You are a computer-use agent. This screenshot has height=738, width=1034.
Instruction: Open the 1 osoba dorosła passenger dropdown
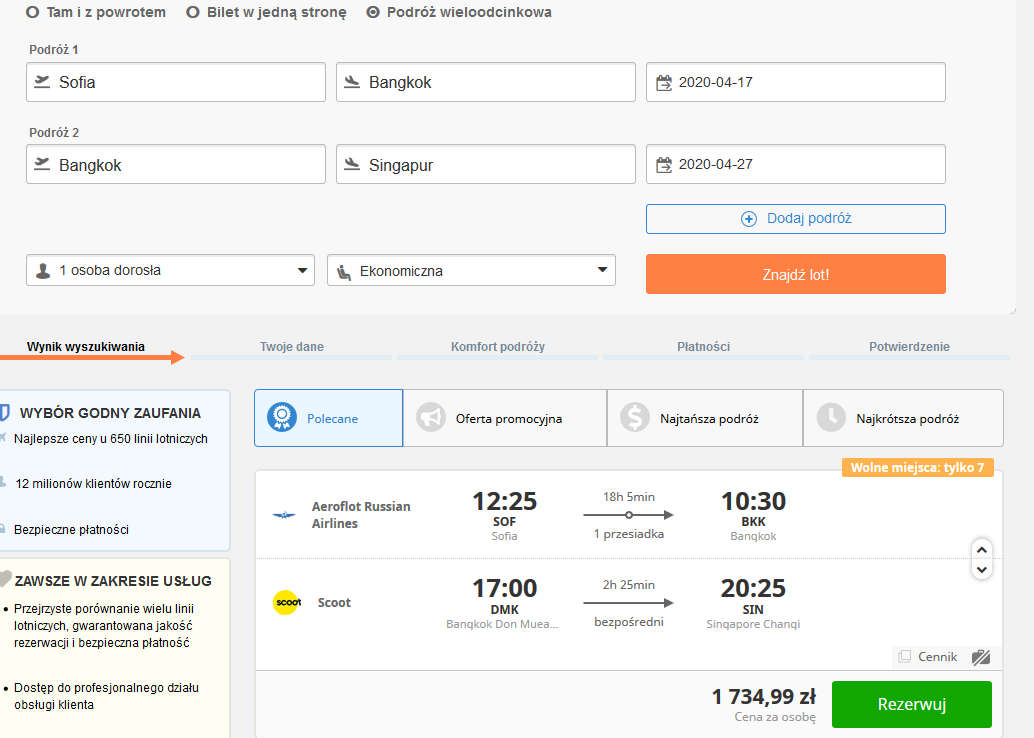pos(171,270)
